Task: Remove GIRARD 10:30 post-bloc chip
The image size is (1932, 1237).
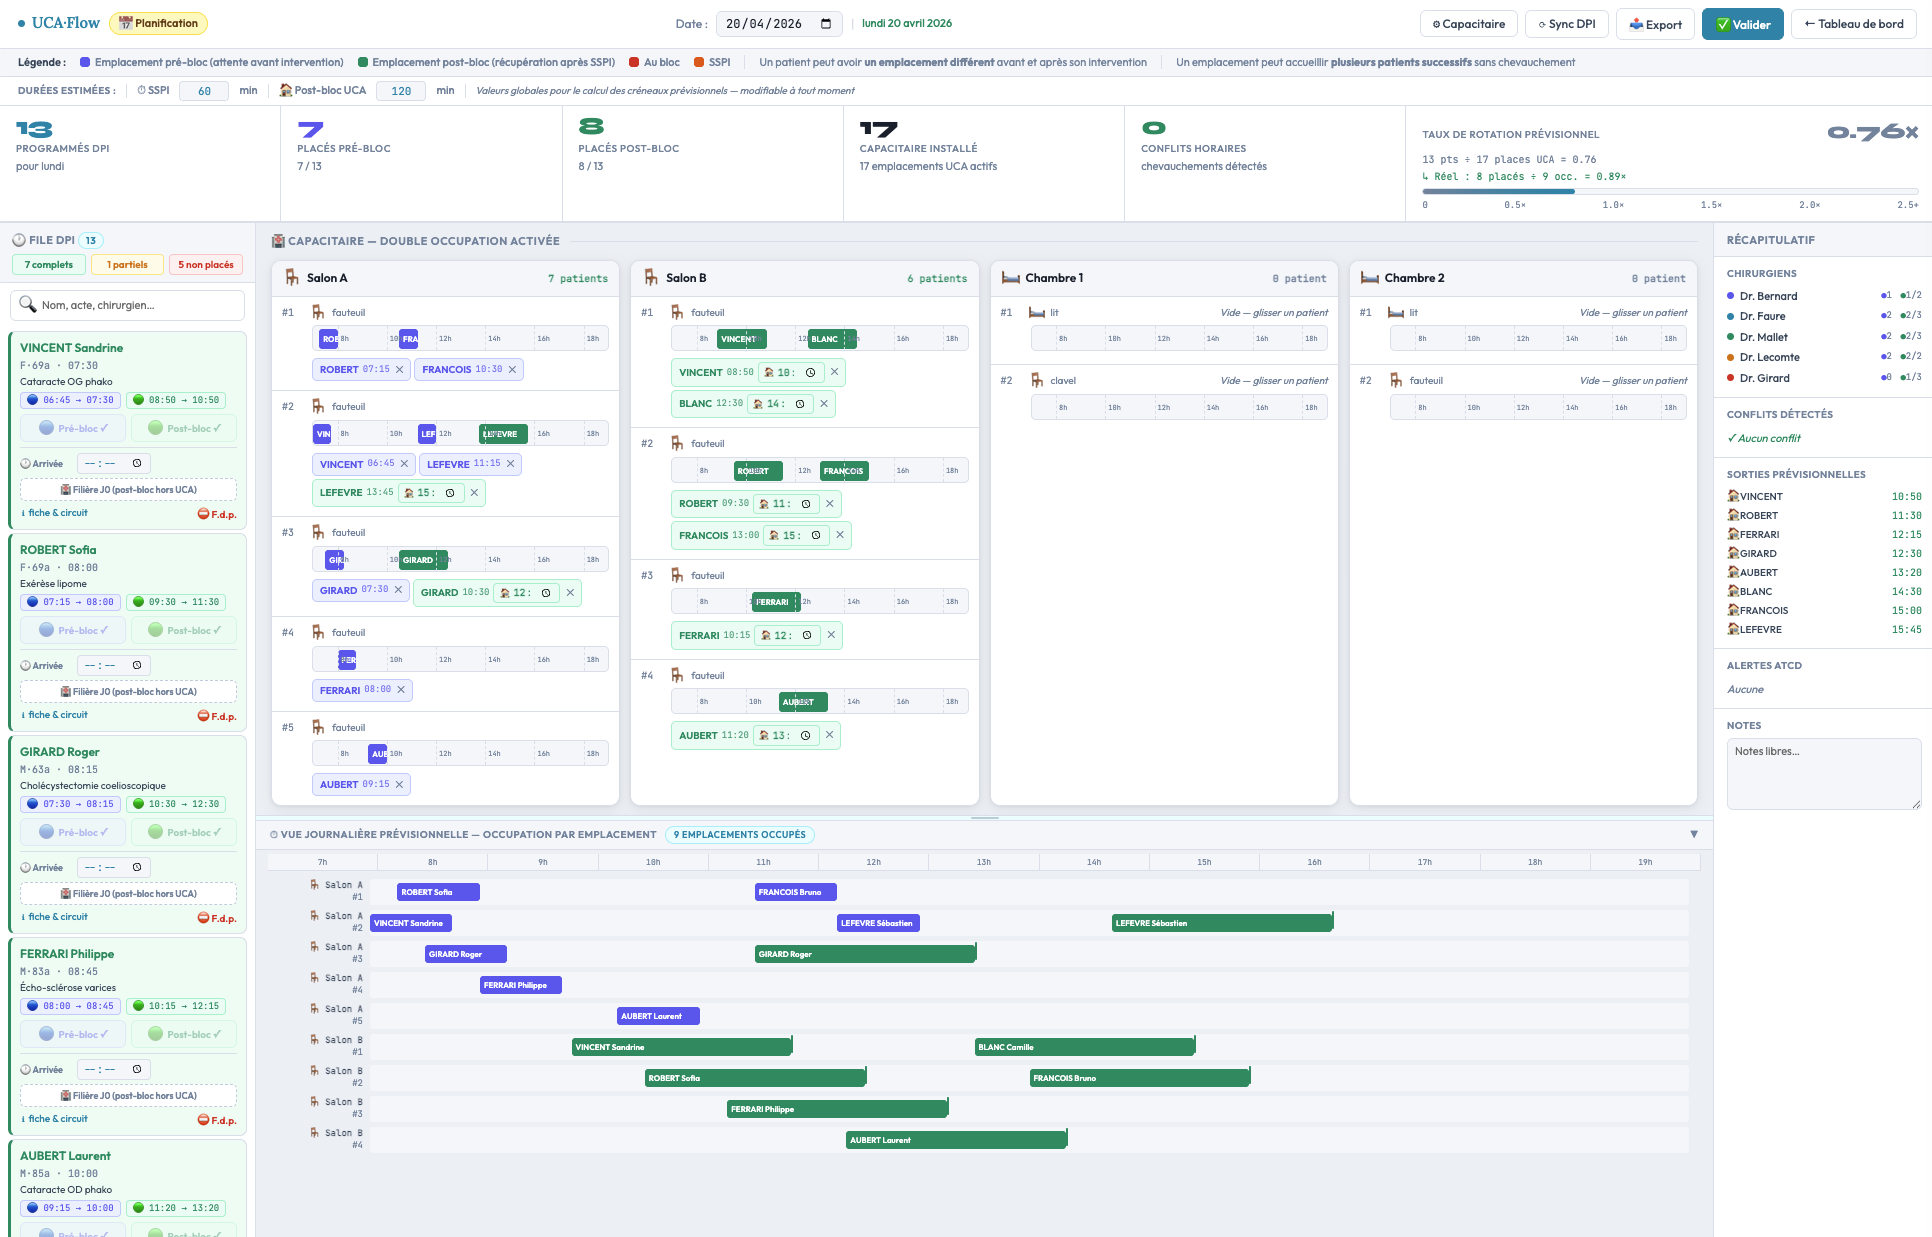Action: [570, 593]
